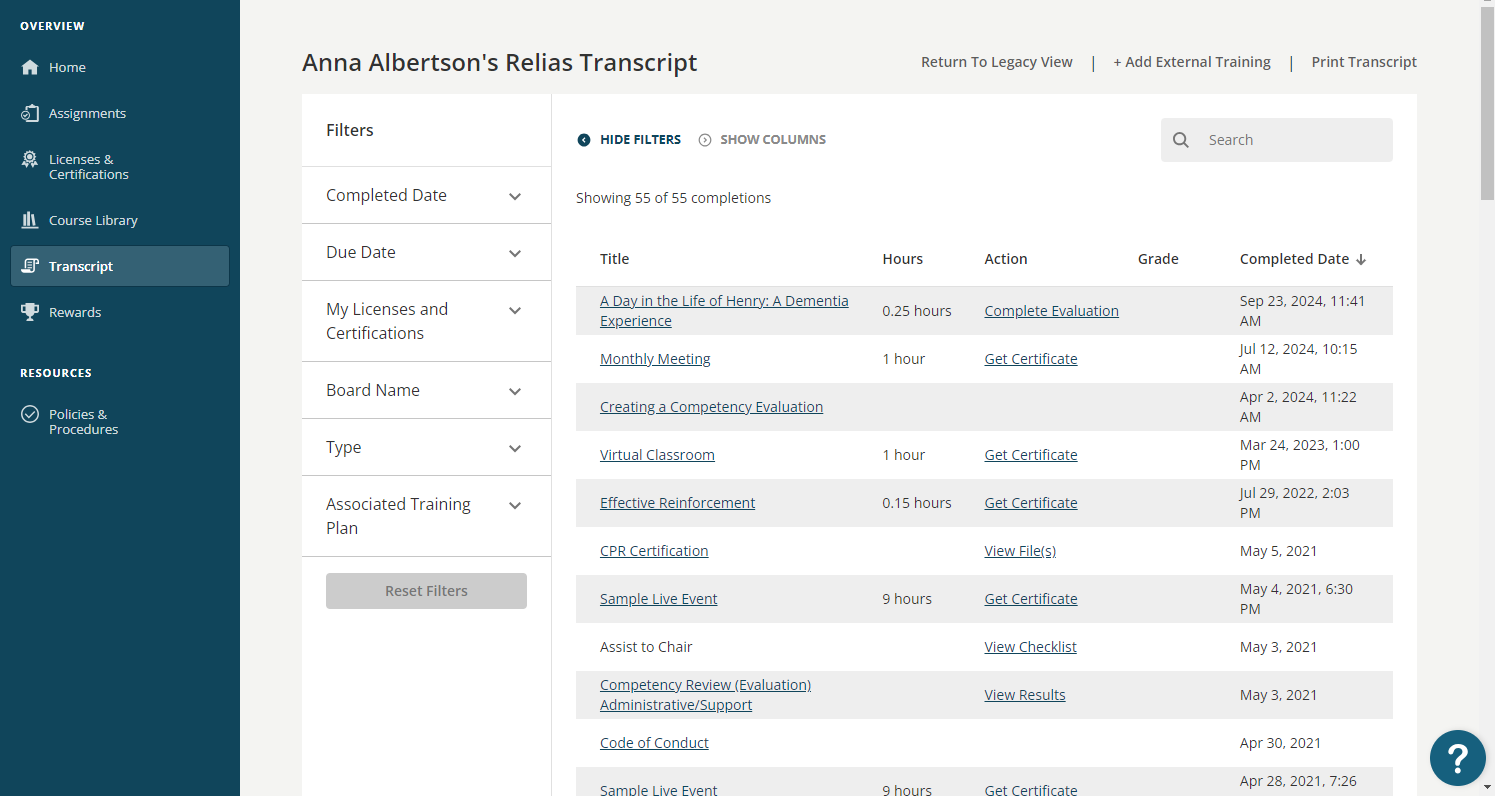
Task: Click the Licenses & Certifications badge icon
Action: click(x=29, y=166)
